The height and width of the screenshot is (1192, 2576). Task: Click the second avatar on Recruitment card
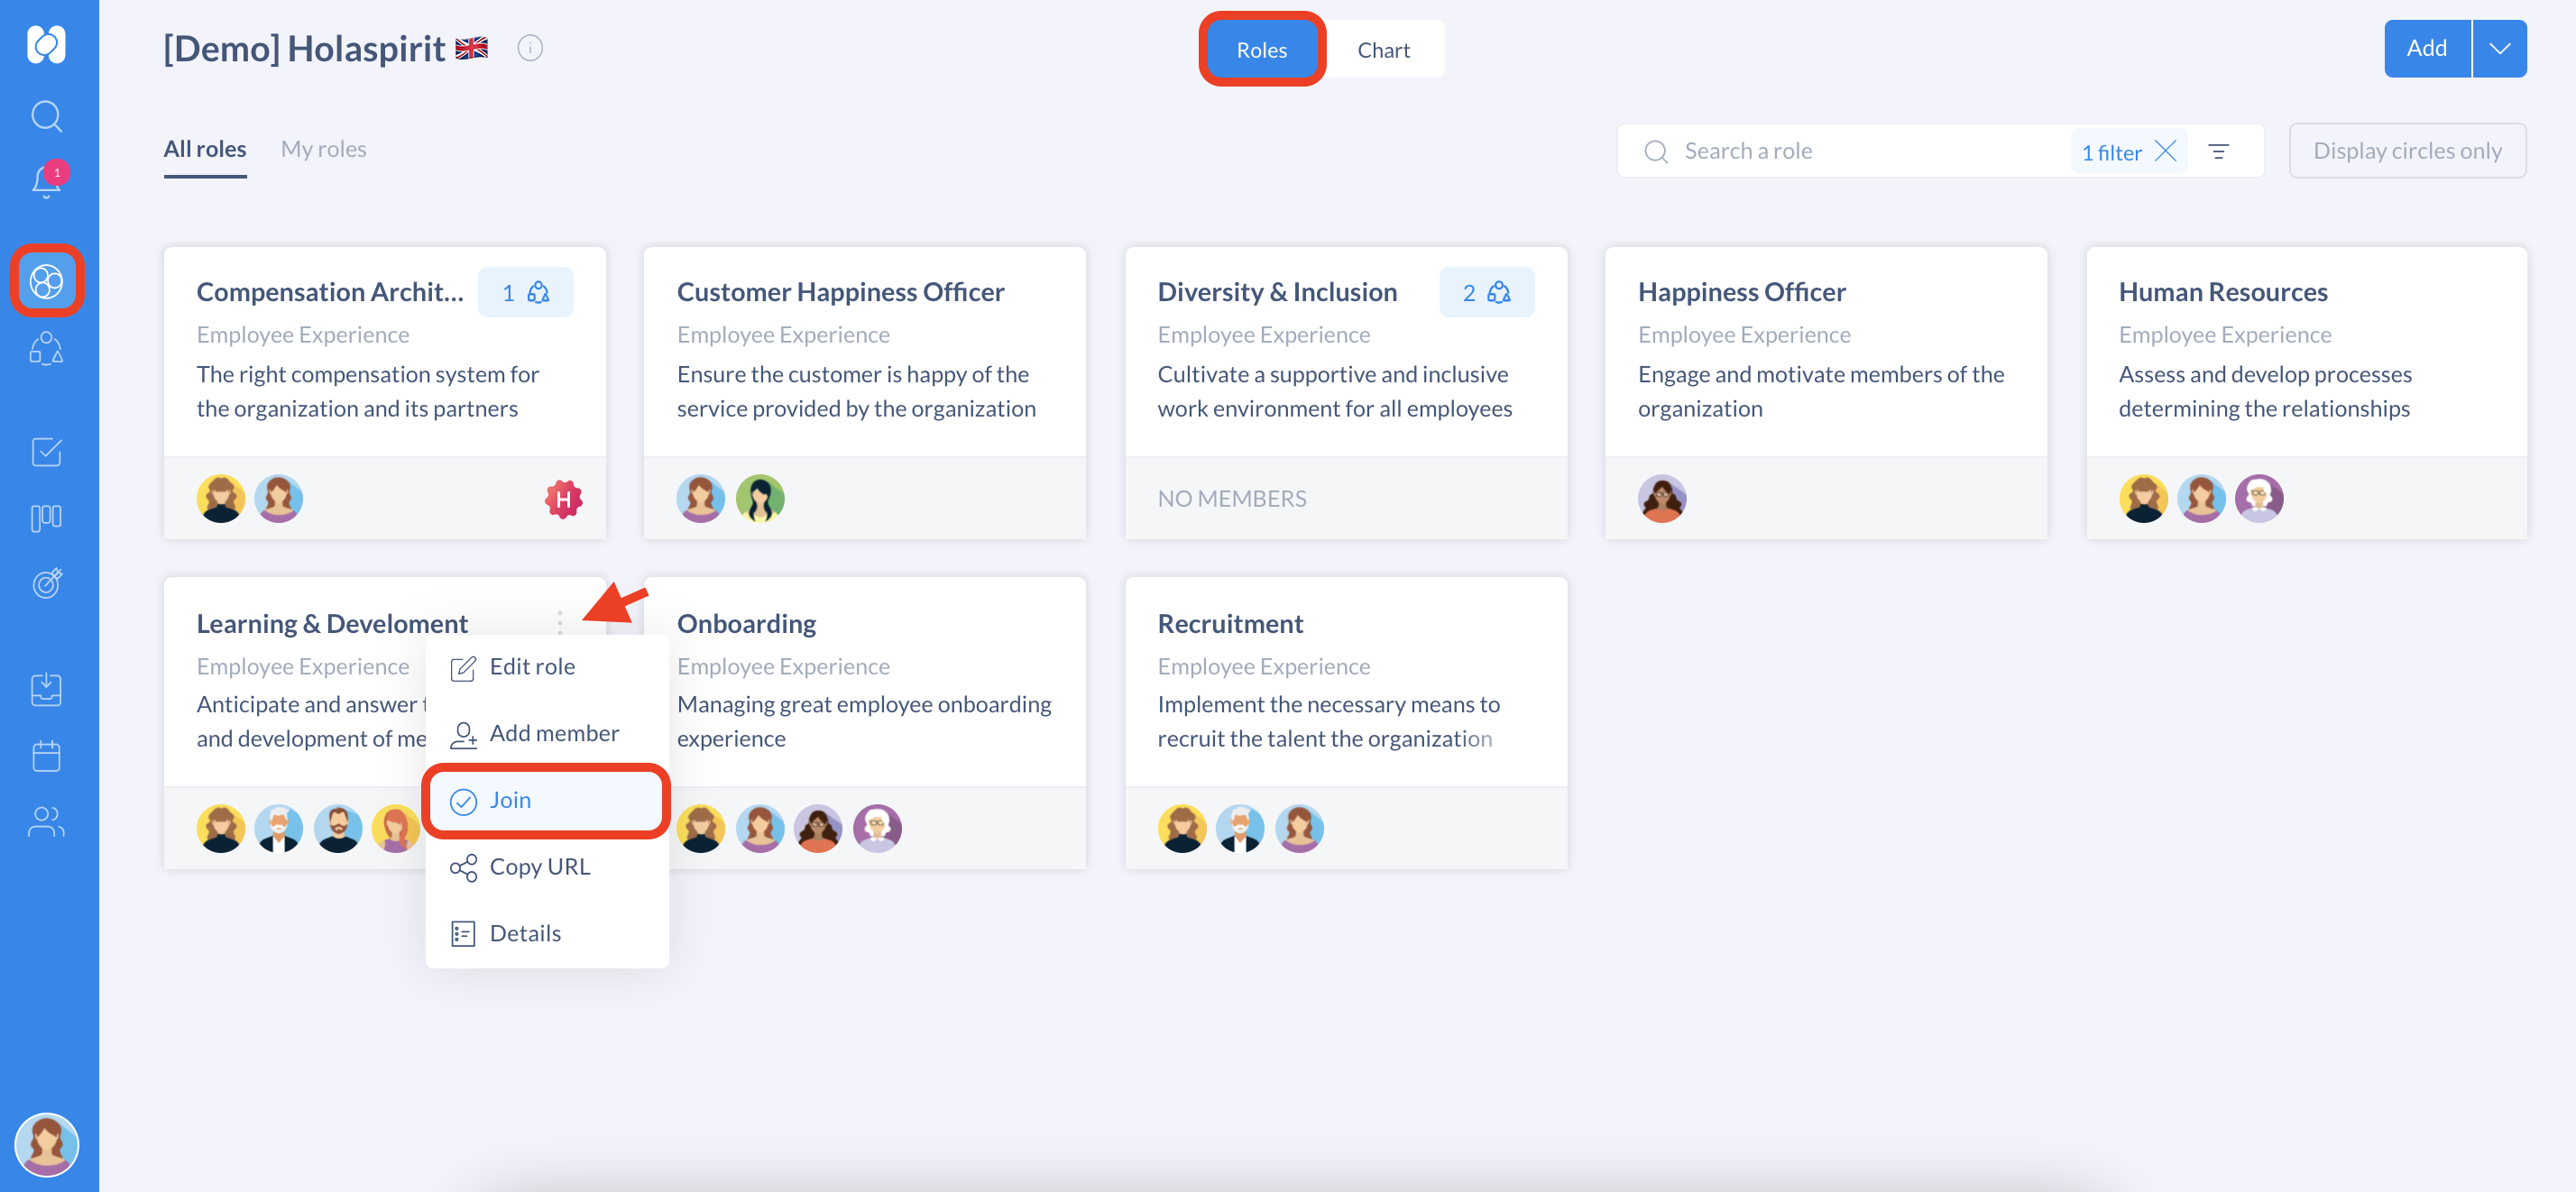click(1240, 828)
